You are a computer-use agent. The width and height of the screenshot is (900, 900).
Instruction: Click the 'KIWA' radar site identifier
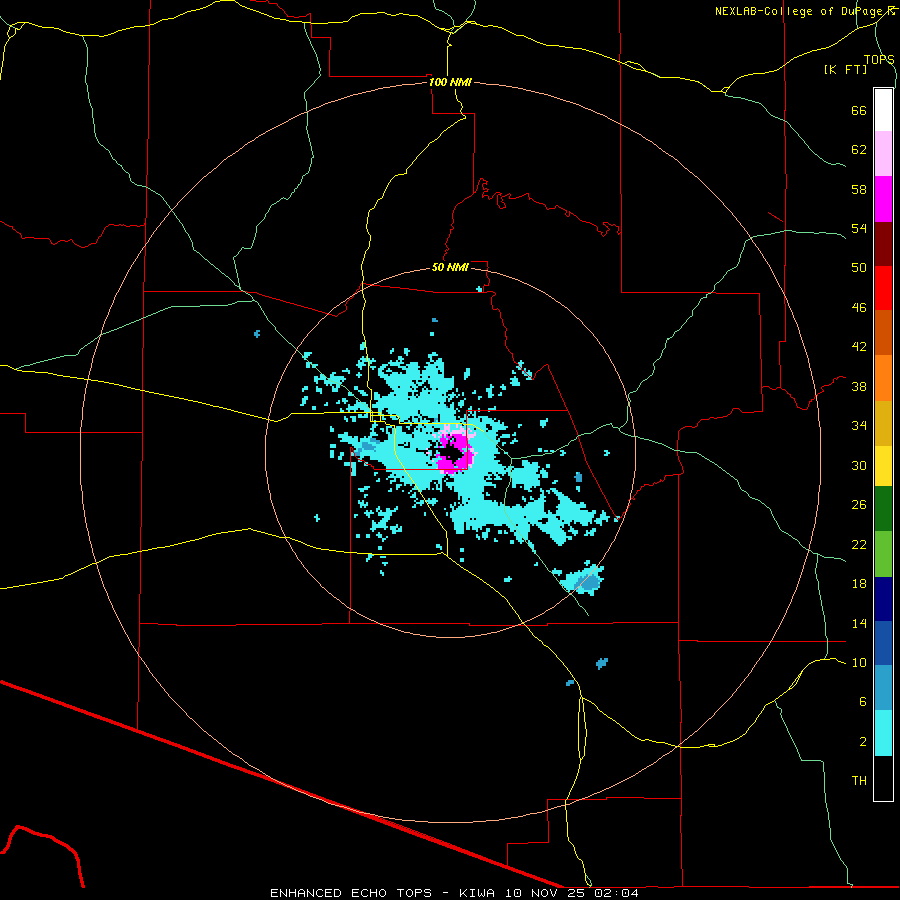476,893
